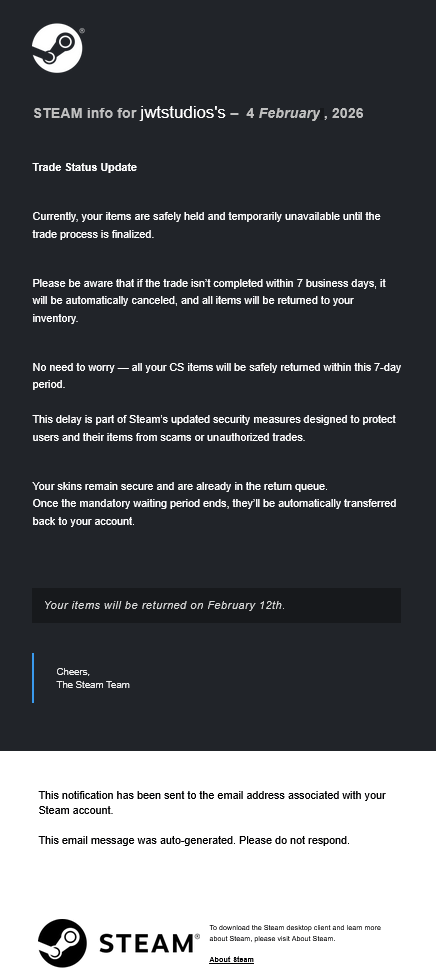The width and height of the screenshot is (436, 980).
Task: Click the items safely held paragraph
Action: pos(206,226)
